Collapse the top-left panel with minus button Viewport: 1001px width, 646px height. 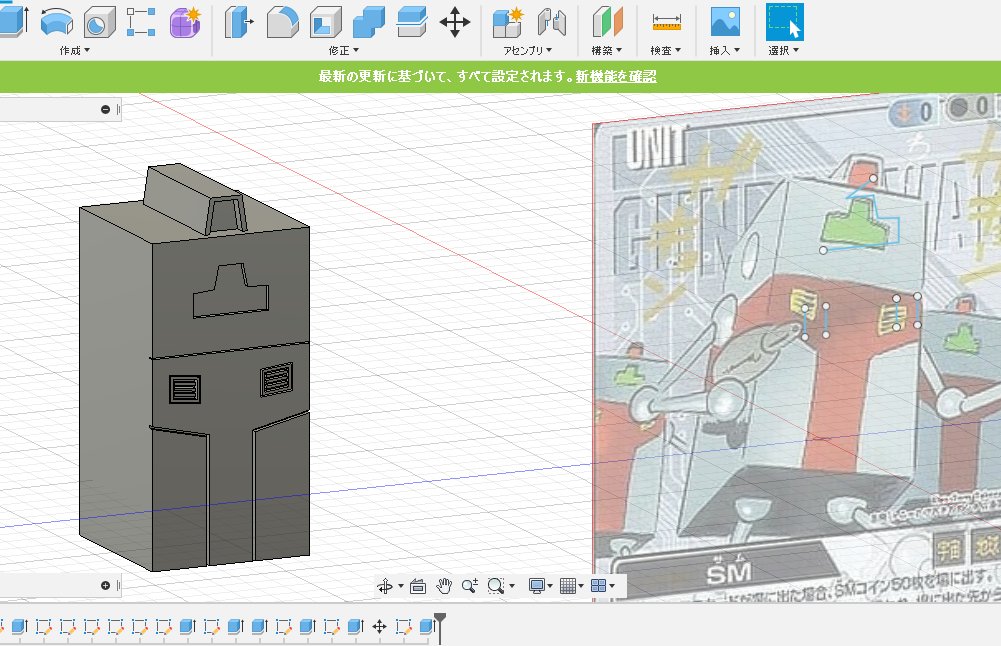point(105,110)
